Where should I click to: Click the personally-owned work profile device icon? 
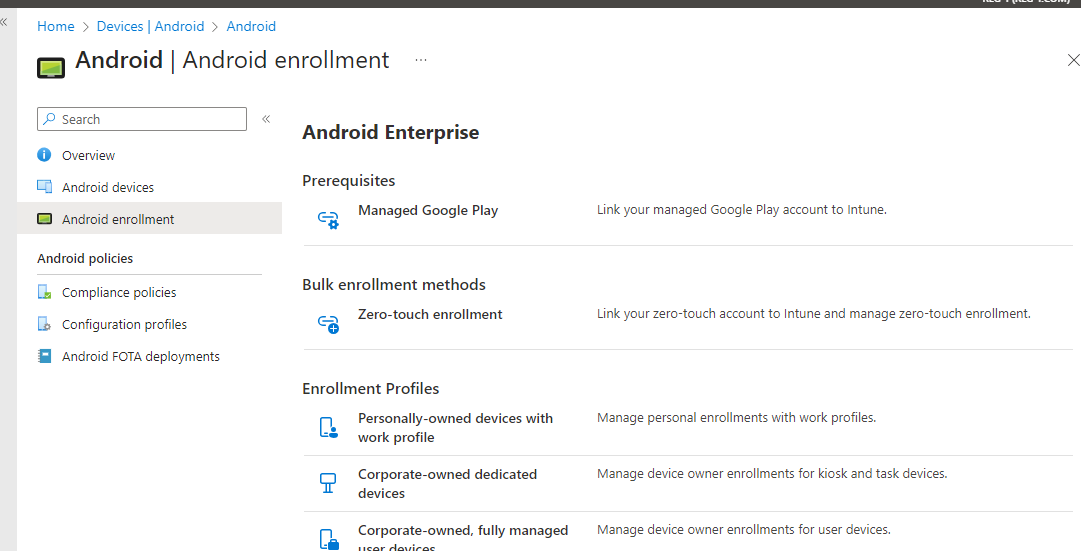(328, 428)
